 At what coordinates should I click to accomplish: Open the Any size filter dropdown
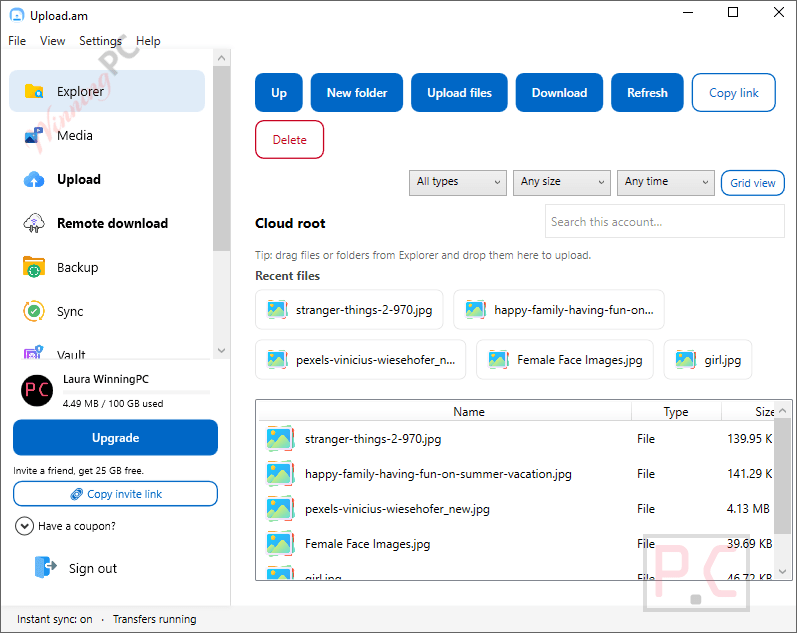(562, 183)
